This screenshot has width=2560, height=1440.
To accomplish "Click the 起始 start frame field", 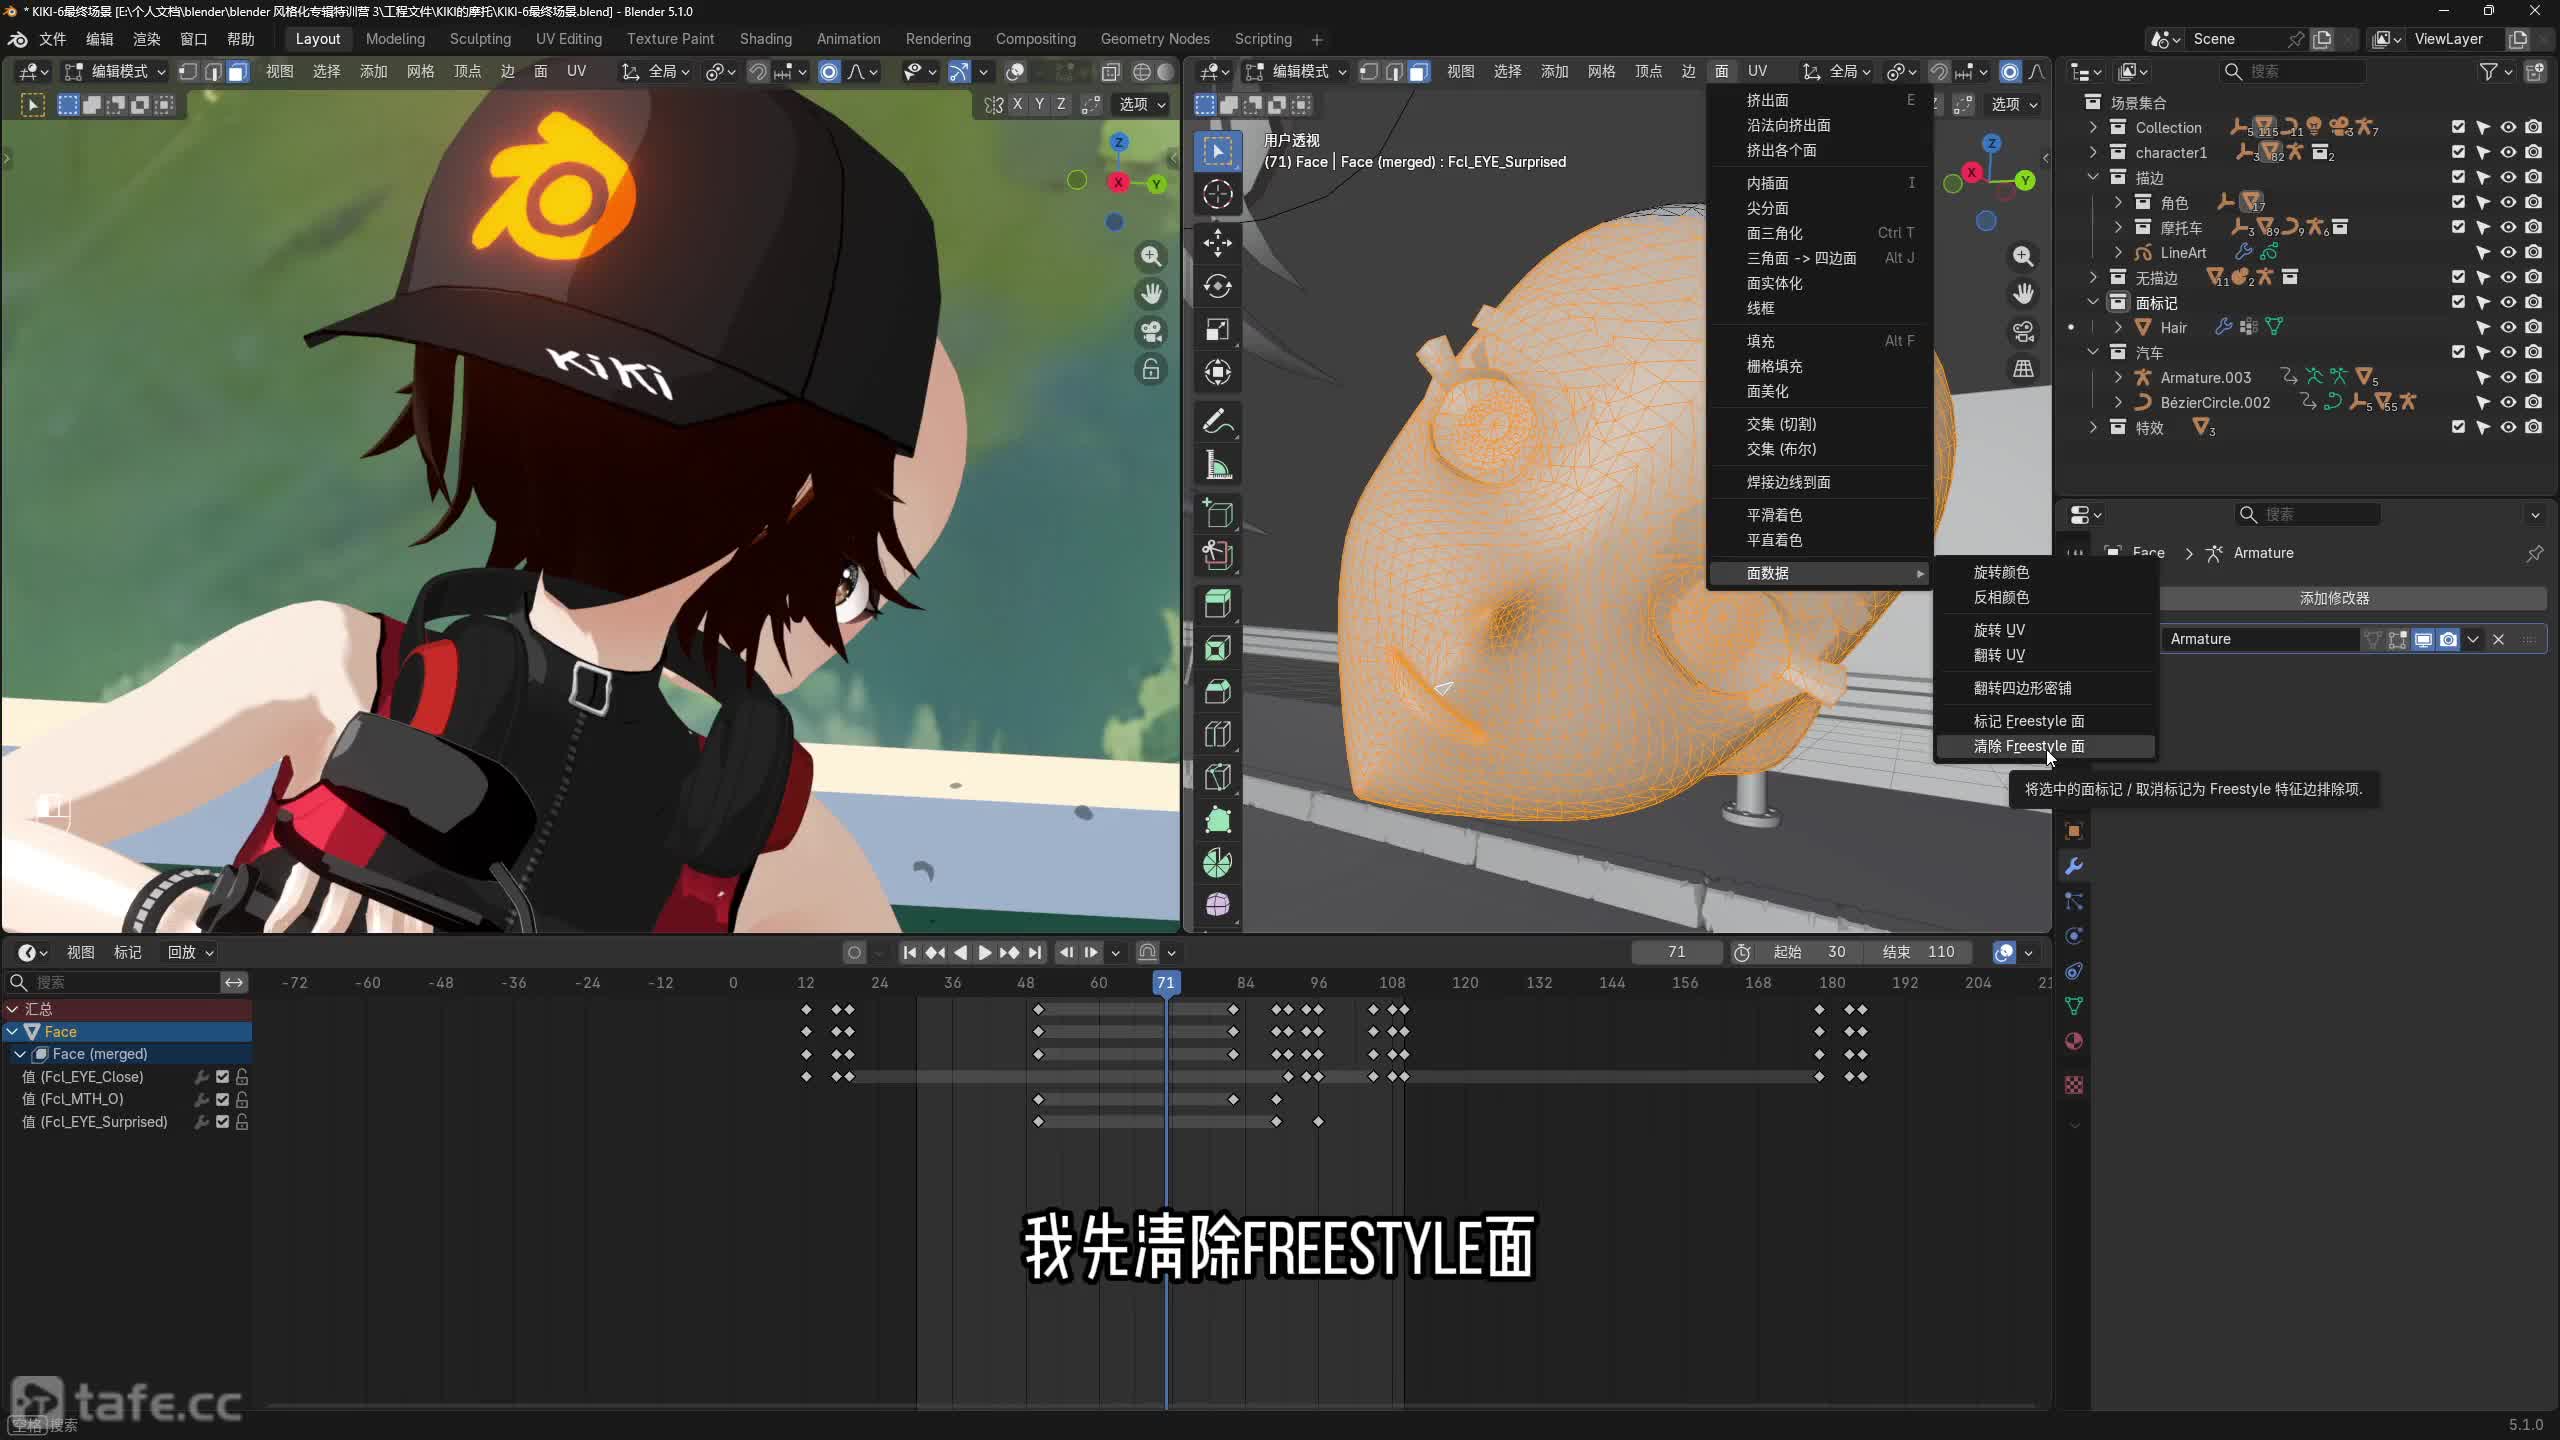I will pos(1811,953).
